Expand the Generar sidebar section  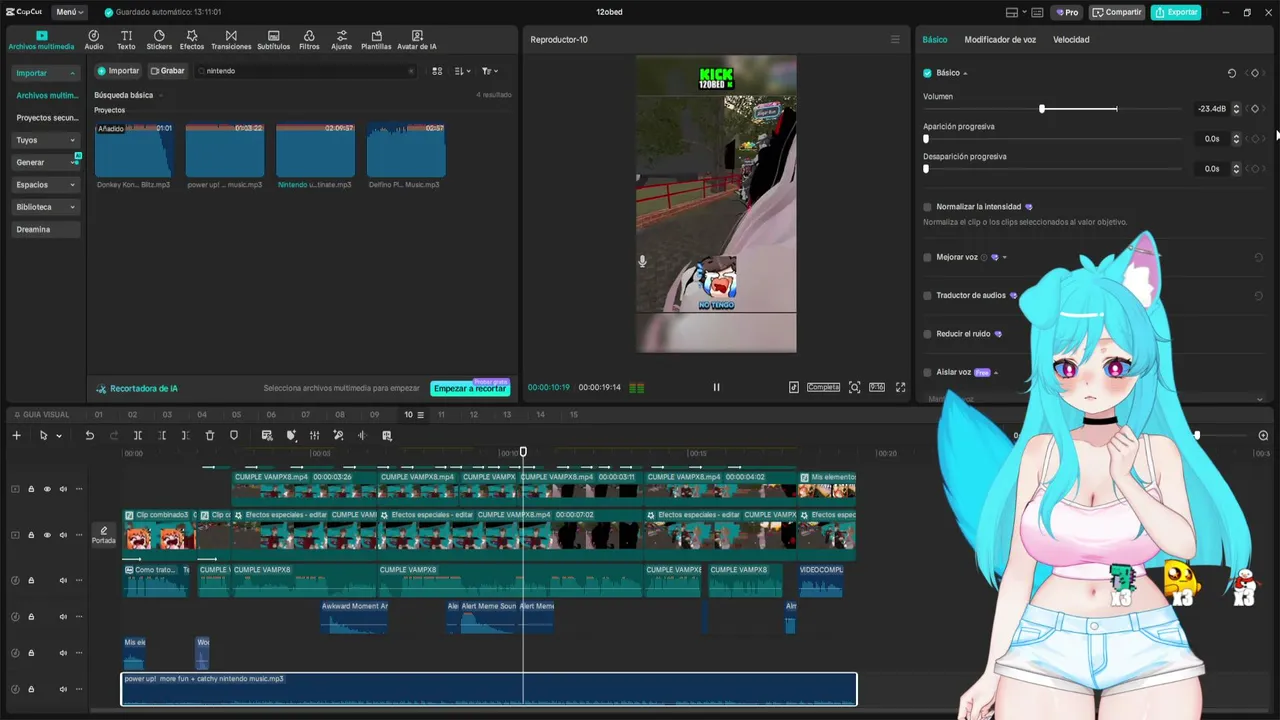click(72, 162)
